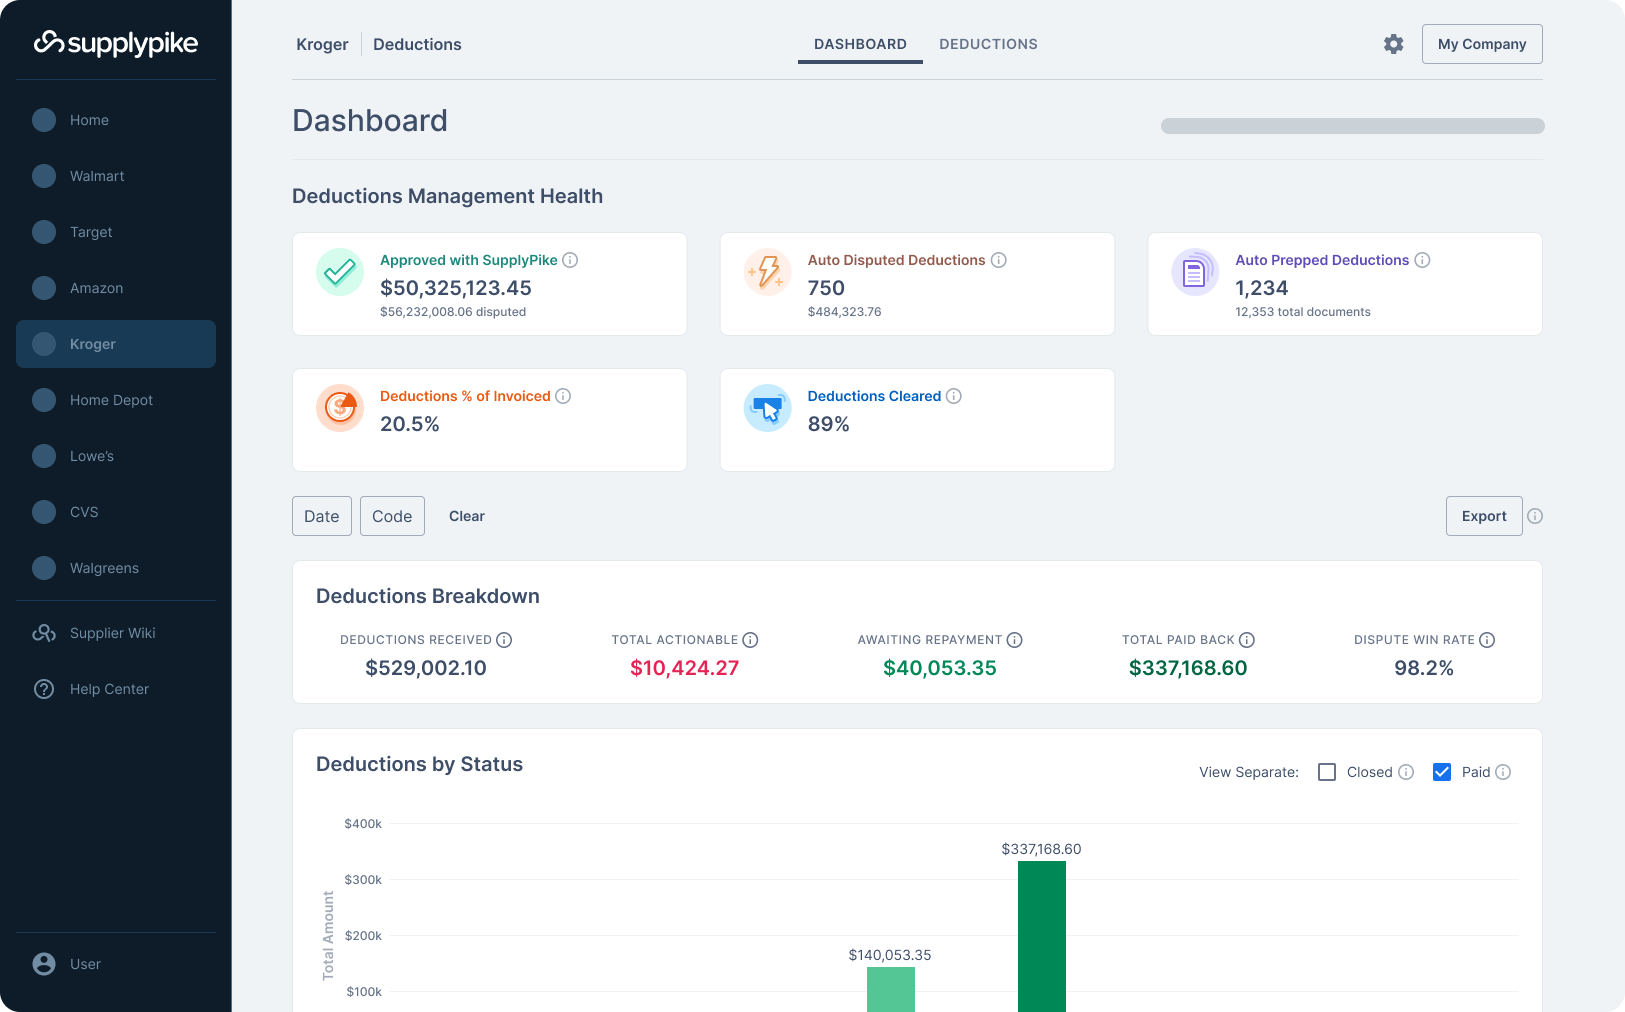Click the orange Deductions % of Invoiced icon

pos(340,408)
